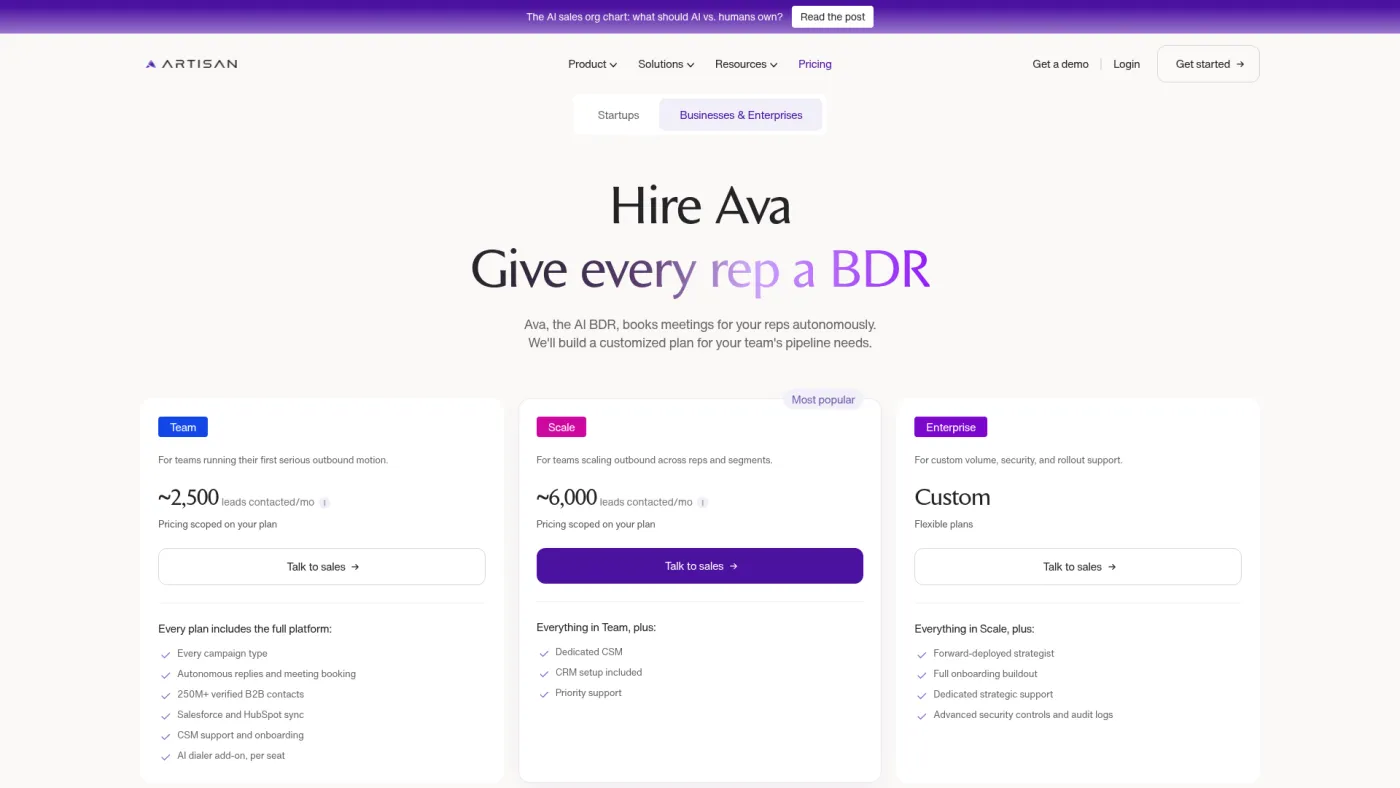Click checkmark beside AI dialer add-on

(166, 756)
